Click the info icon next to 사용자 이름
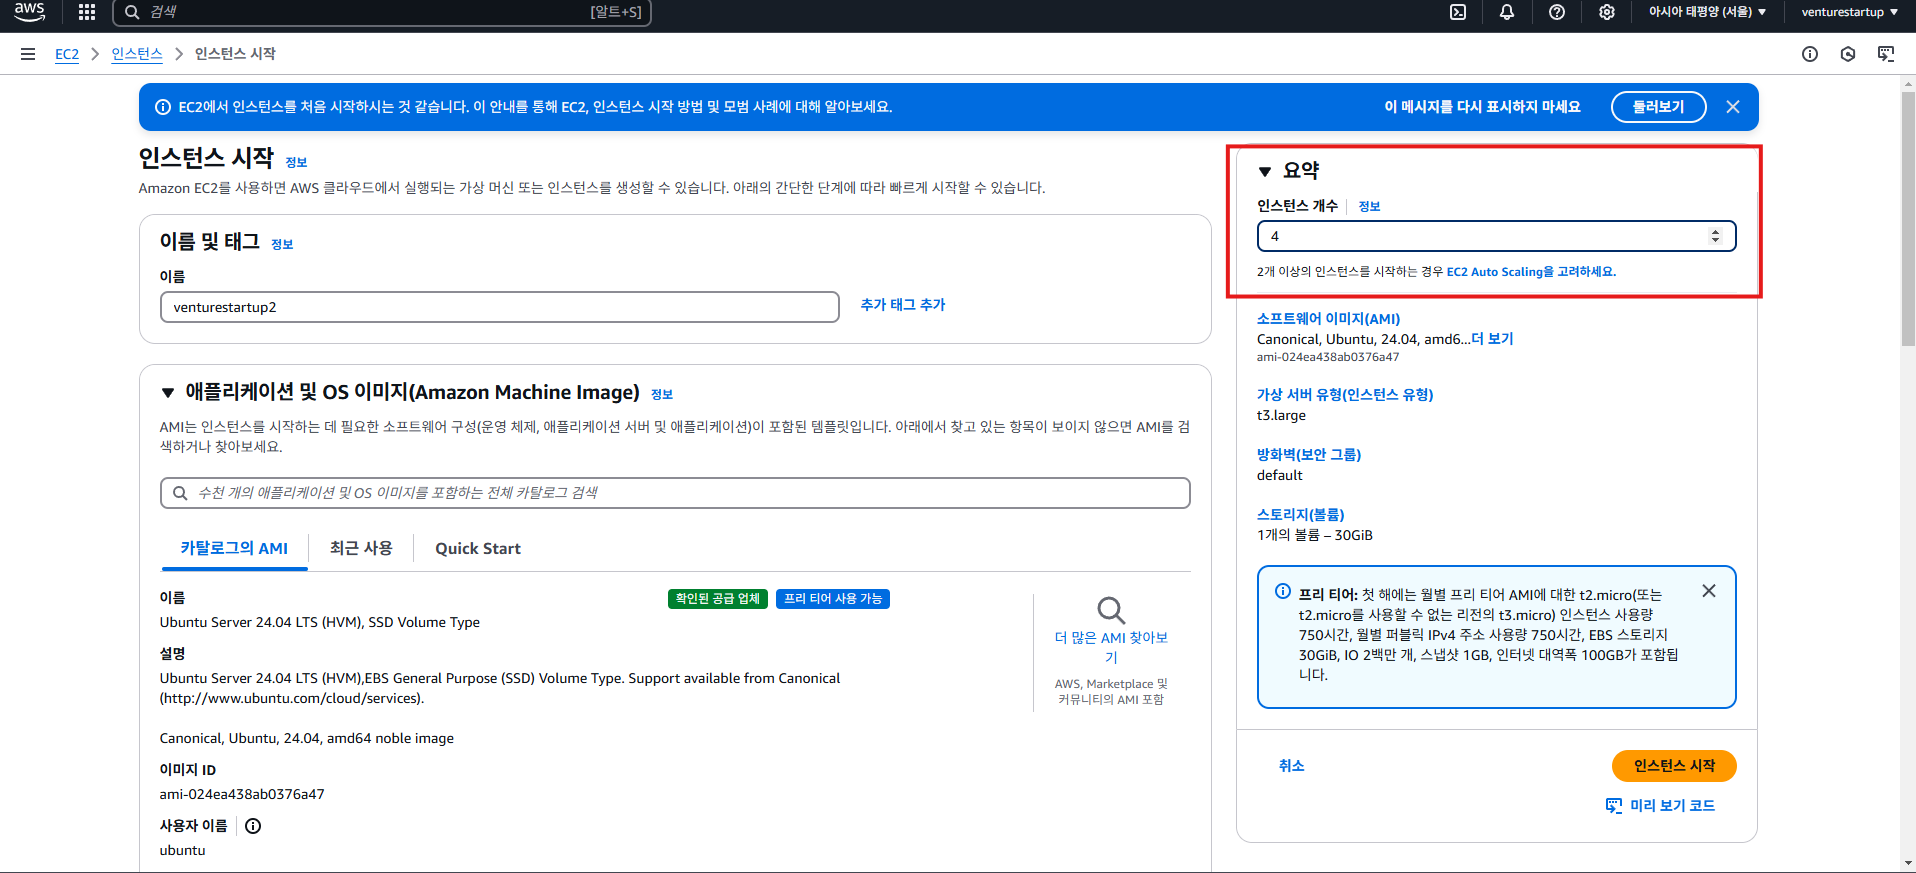Screen dimensions: 1916x873 pos(253,826)
